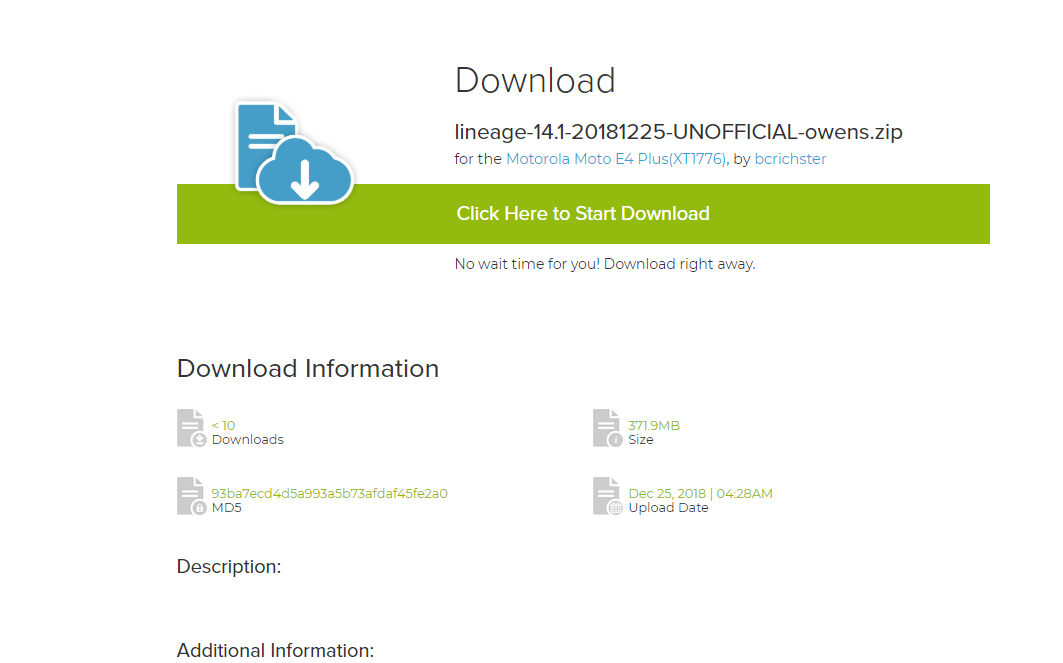Click the 'No wait time for you' message
The height and width of the screenshot is (663, 1063).
(605, 264)
